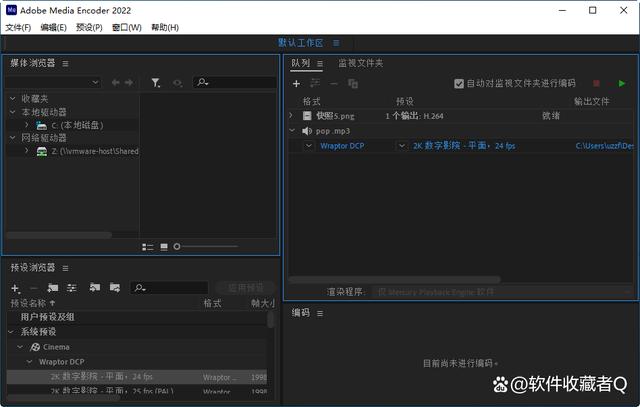This screenshot has width=640, height=407.
Task: Click the add output icon in Queue toolbar
Action: [315, 84]
